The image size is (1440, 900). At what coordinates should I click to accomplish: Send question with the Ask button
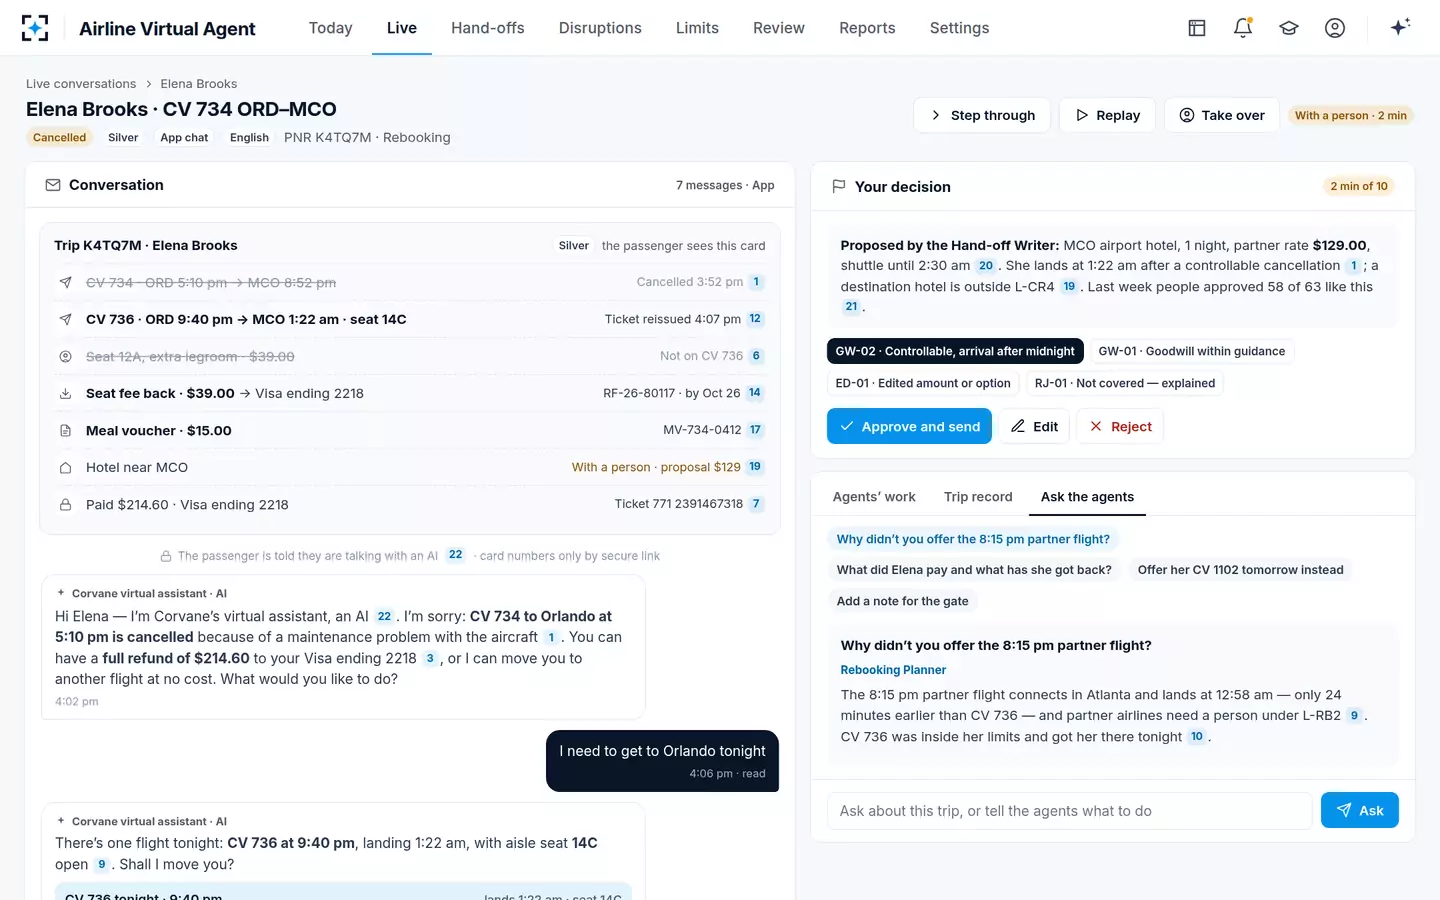click(x=1359, y=810)
